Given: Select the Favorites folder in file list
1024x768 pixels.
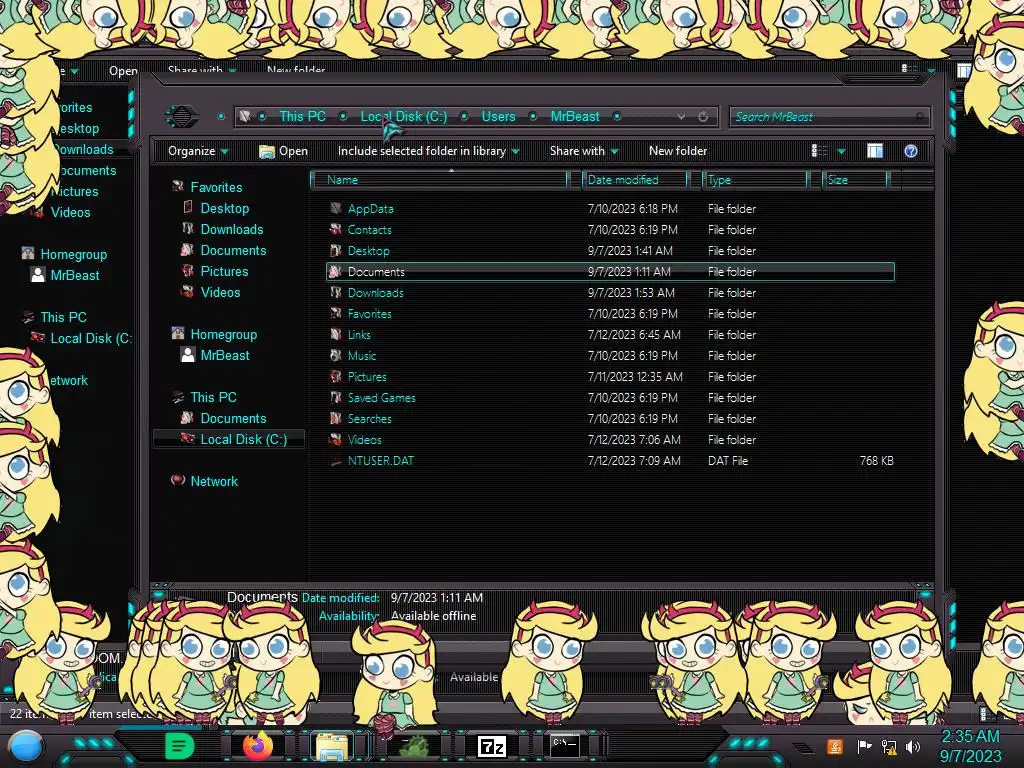Looking at the screenshot, I should 369,314.
